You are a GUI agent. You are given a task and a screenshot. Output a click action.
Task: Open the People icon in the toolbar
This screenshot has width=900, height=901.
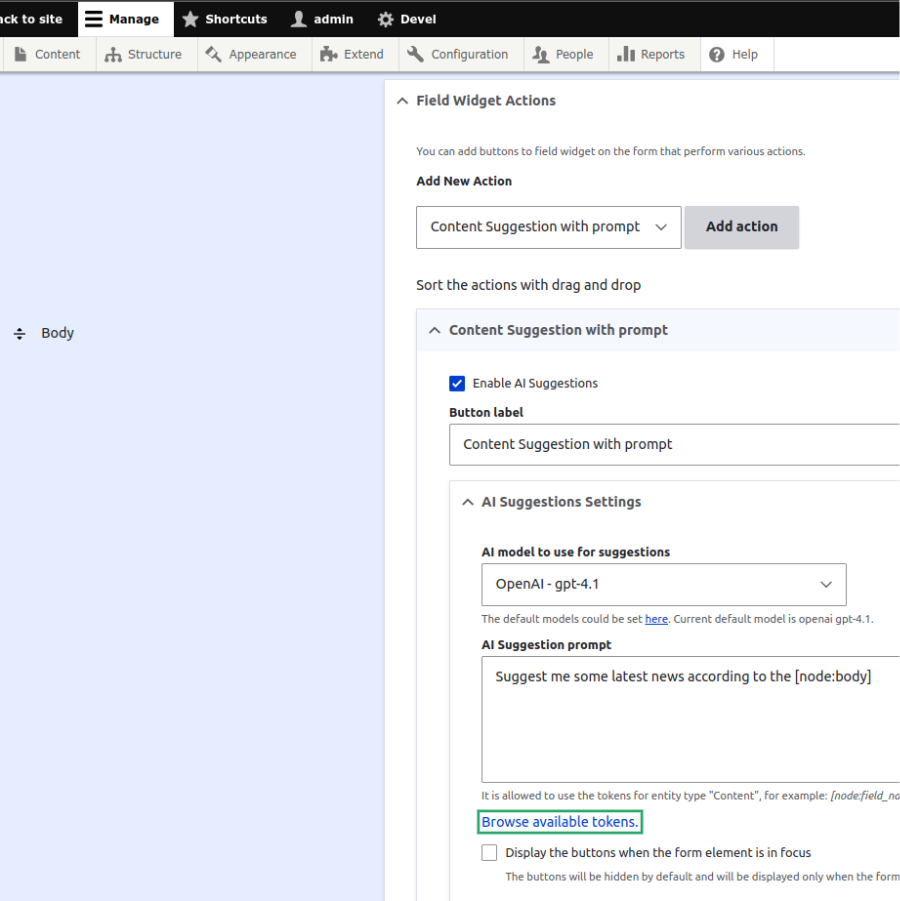pyautogui.click(x=540, y=55)
